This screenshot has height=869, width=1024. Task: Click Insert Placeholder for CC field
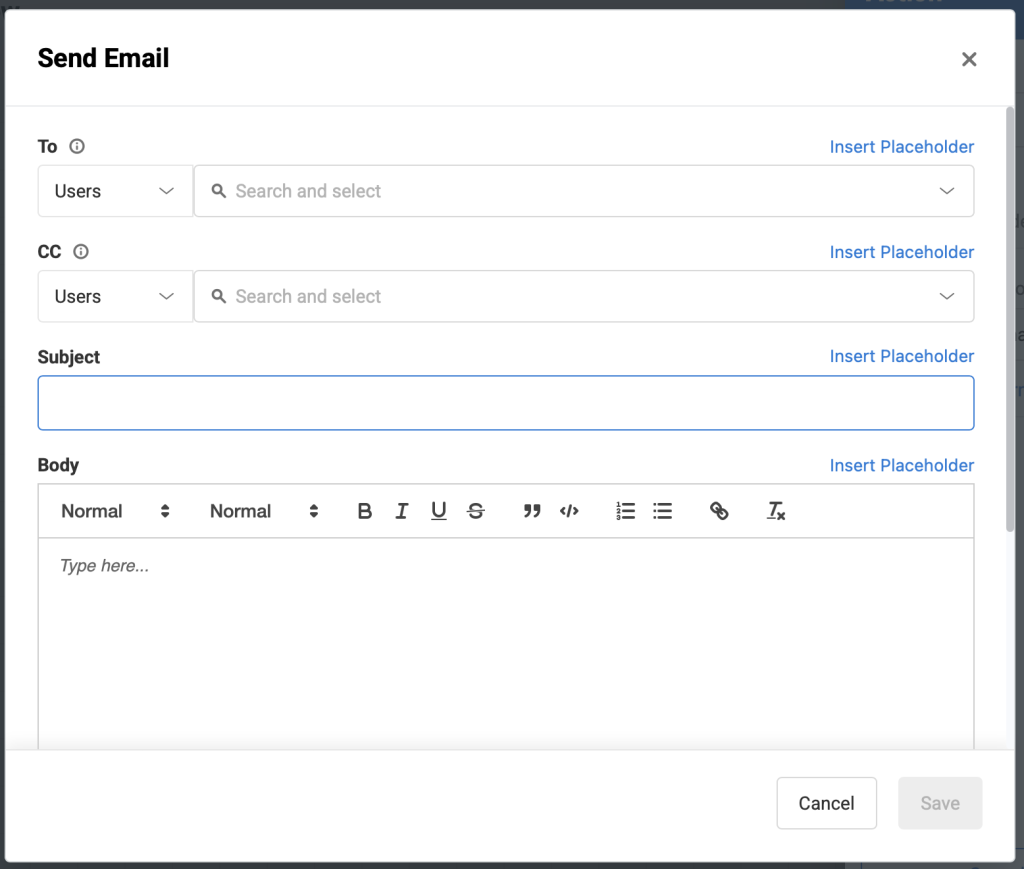pos(902,252)
